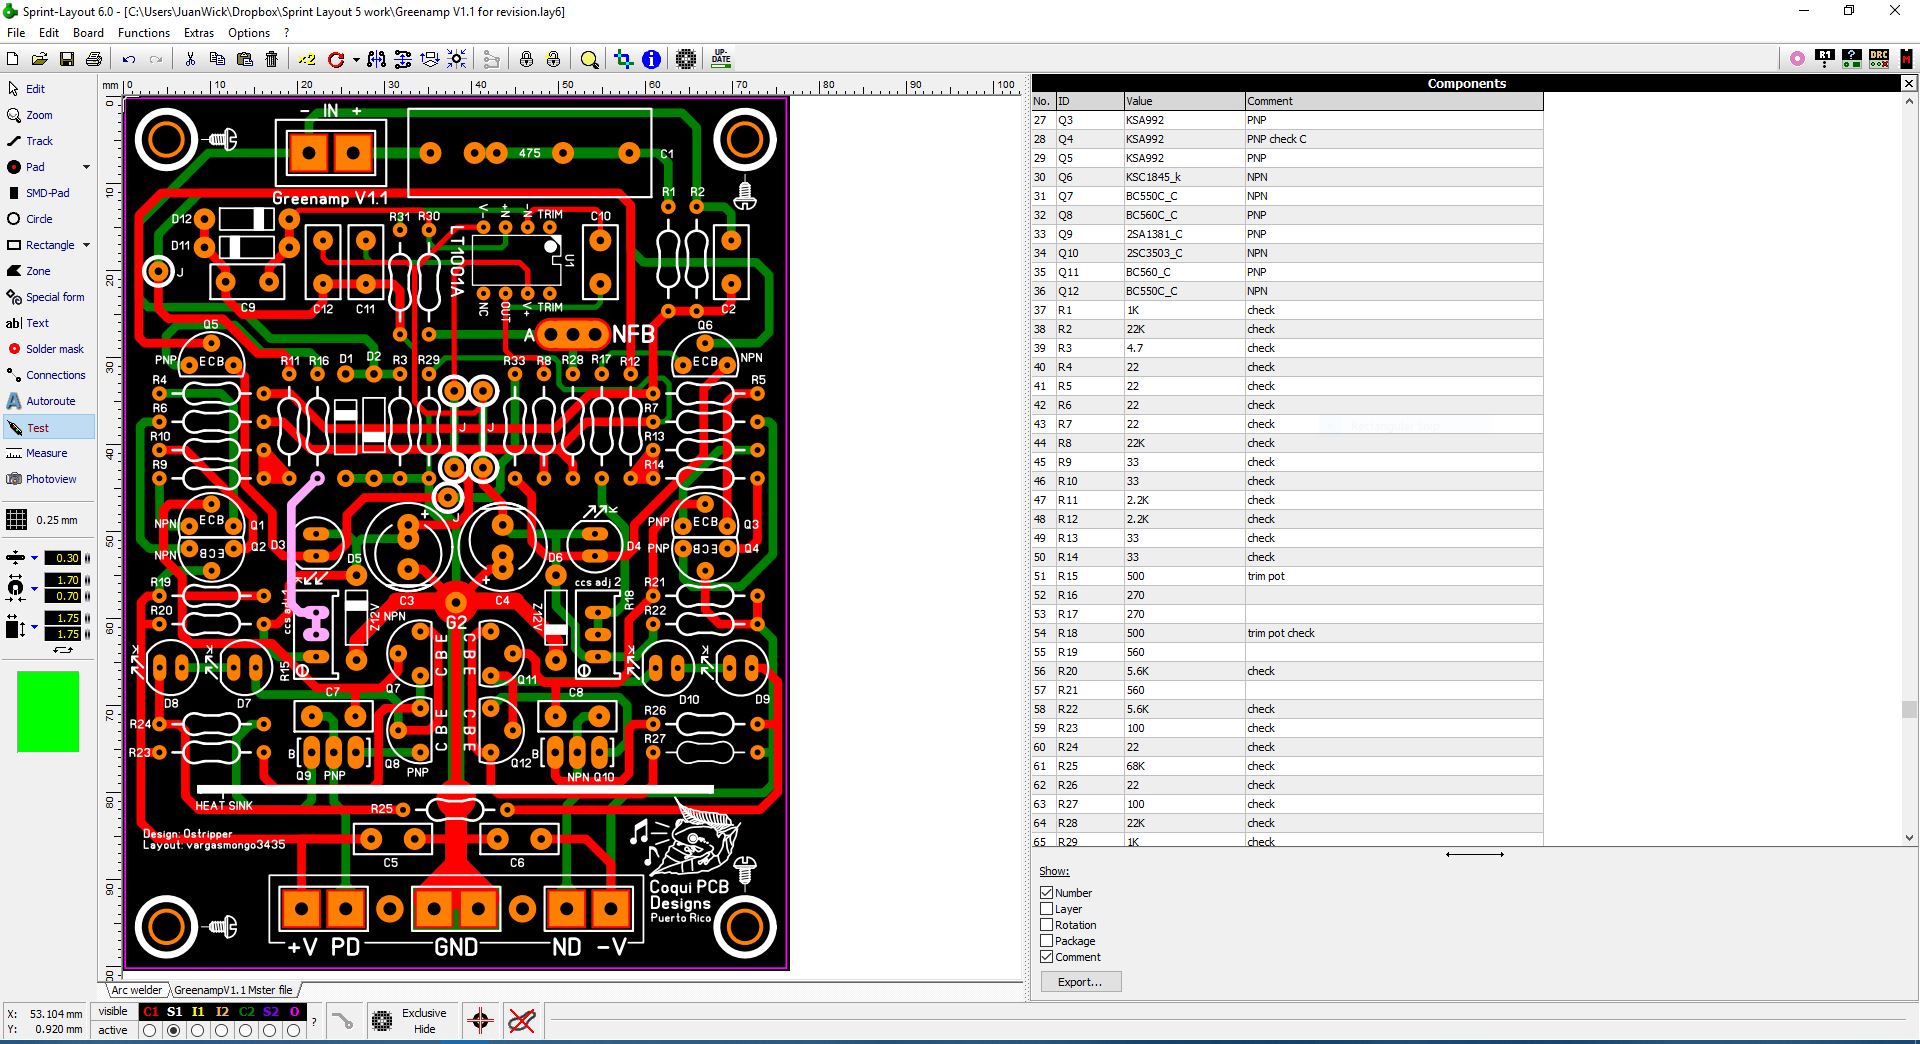Open pad size presets dropdown
Viewport: 1920px width, 1044px height.
coord(34,588)
